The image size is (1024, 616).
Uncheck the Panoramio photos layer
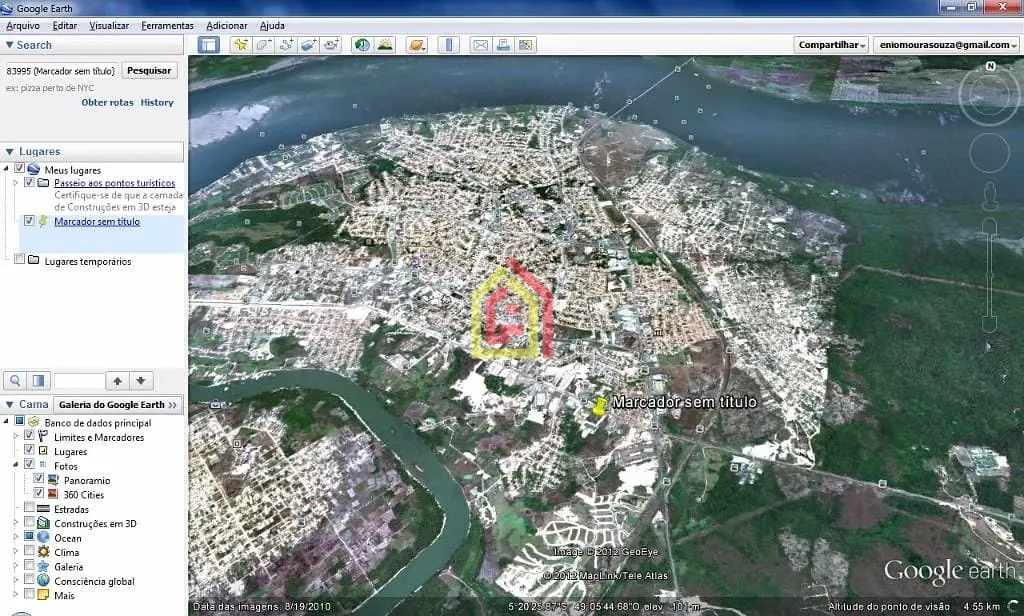click(39, 478)
